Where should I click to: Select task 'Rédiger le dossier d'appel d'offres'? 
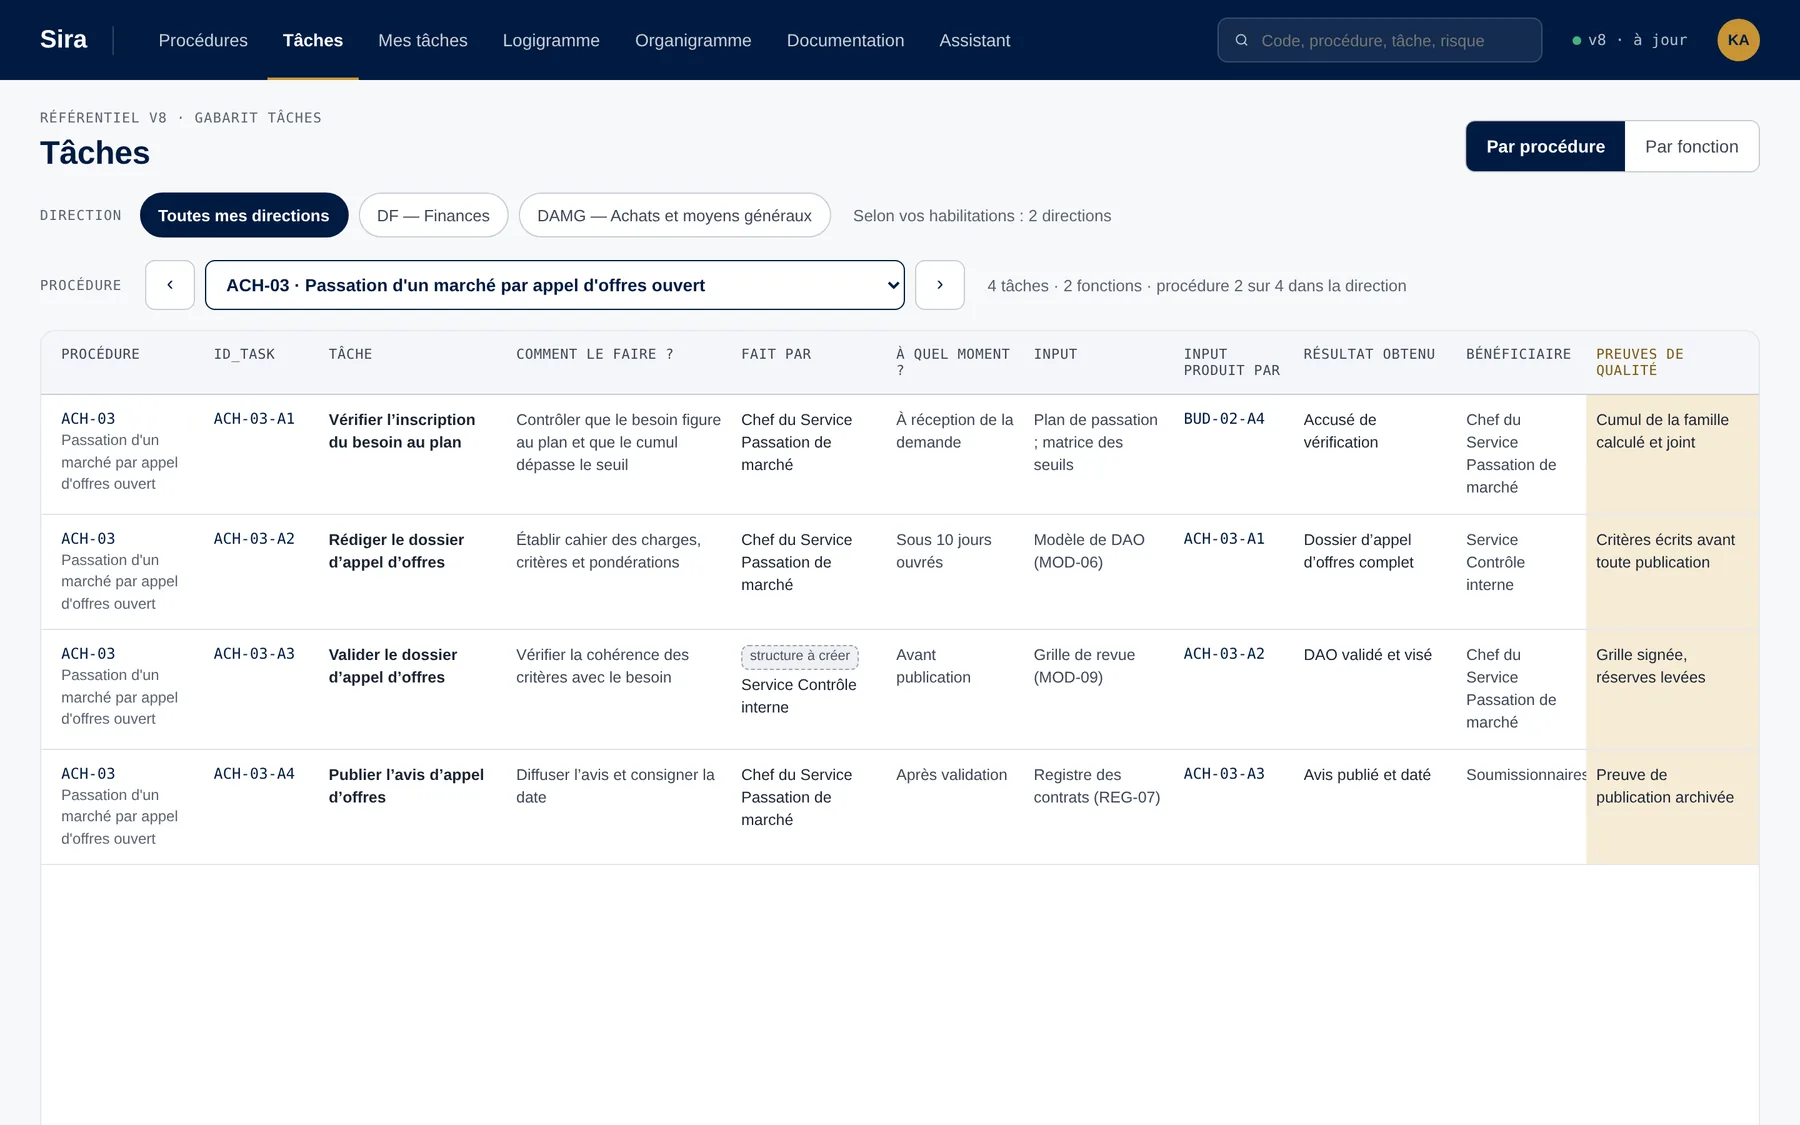click(x=396, y=551)
